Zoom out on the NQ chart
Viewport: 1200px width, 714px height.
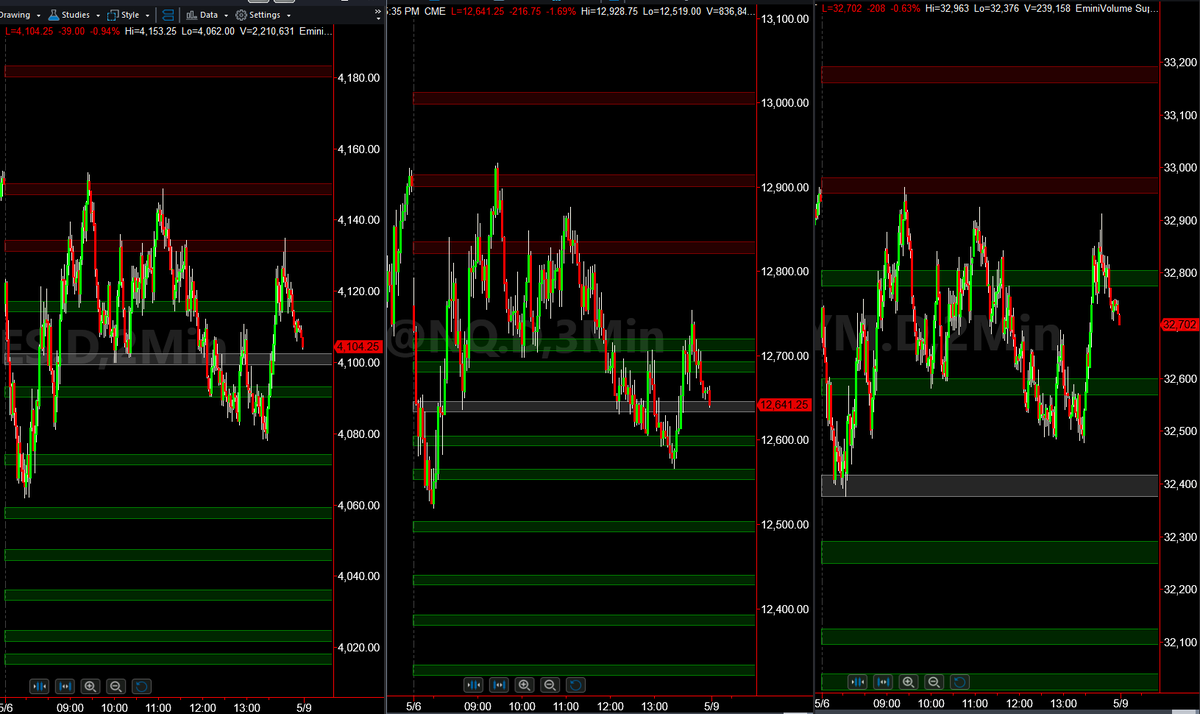click(x=549, y=685)
